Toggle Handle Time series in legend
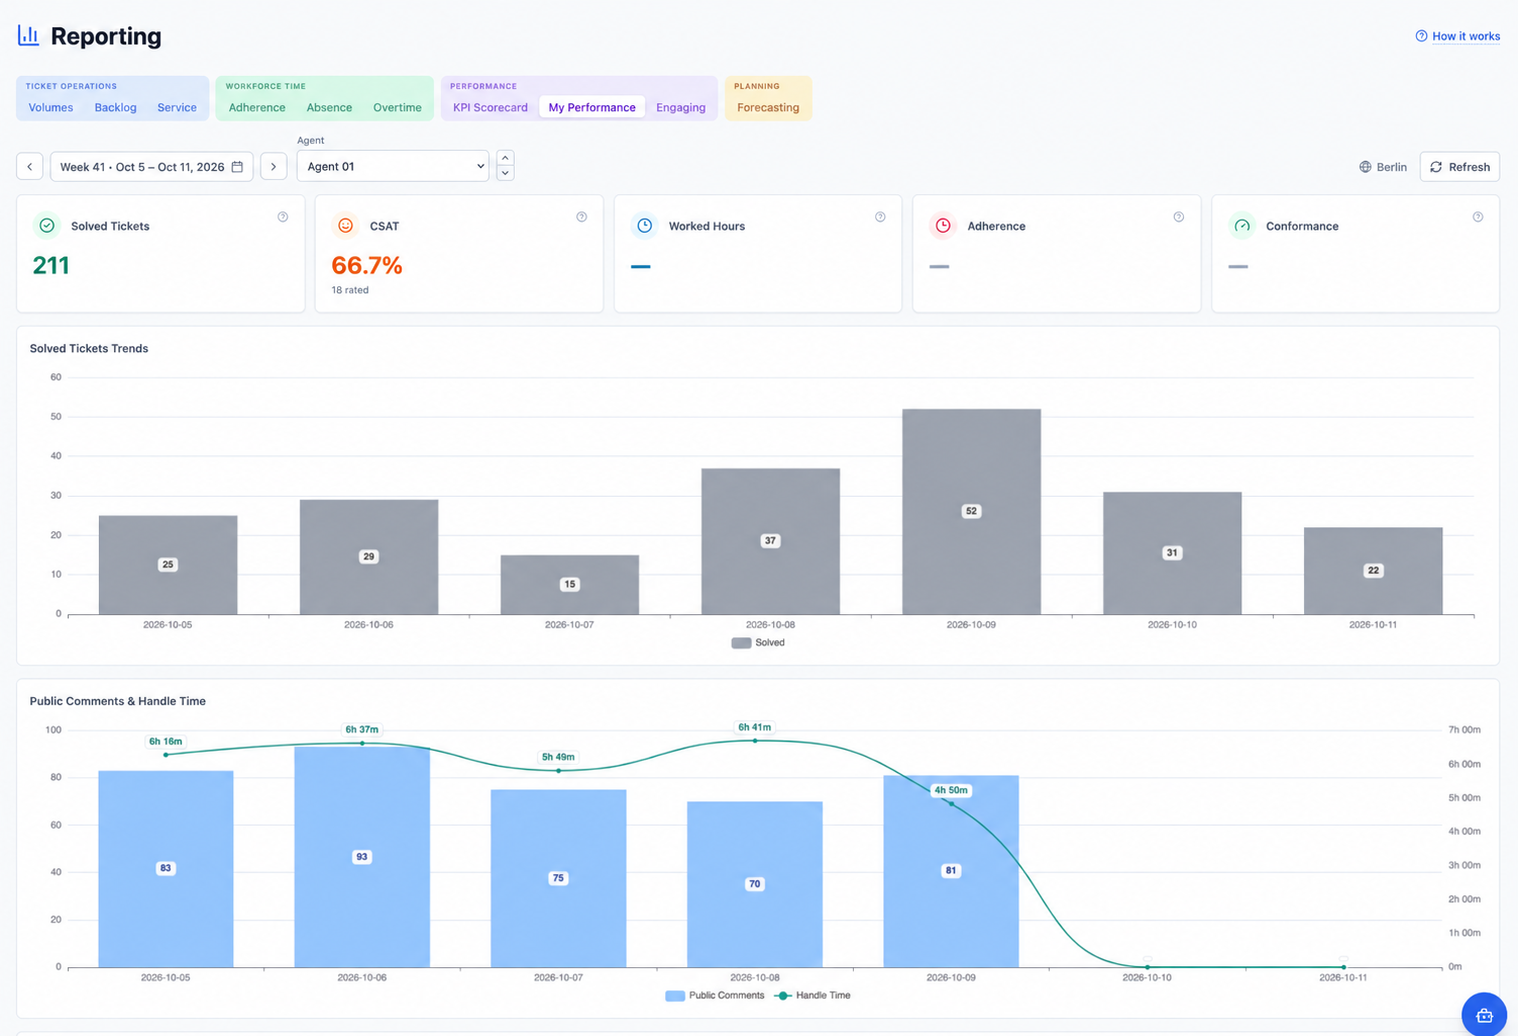 coord(813,996)
